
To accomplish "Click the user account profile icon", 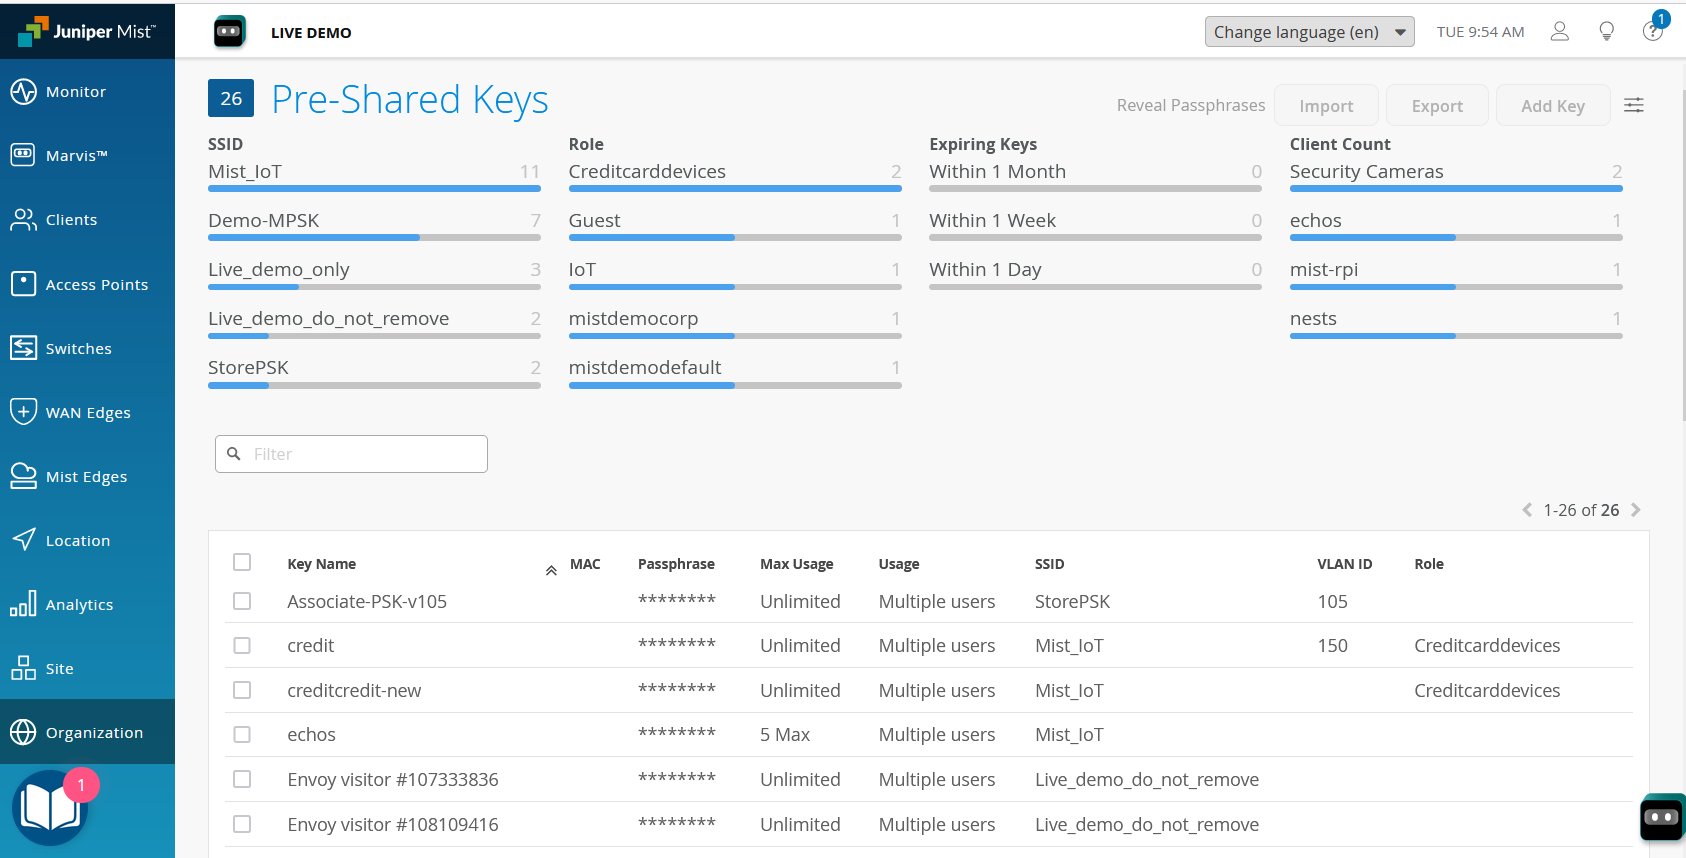I will [1559, 32].
